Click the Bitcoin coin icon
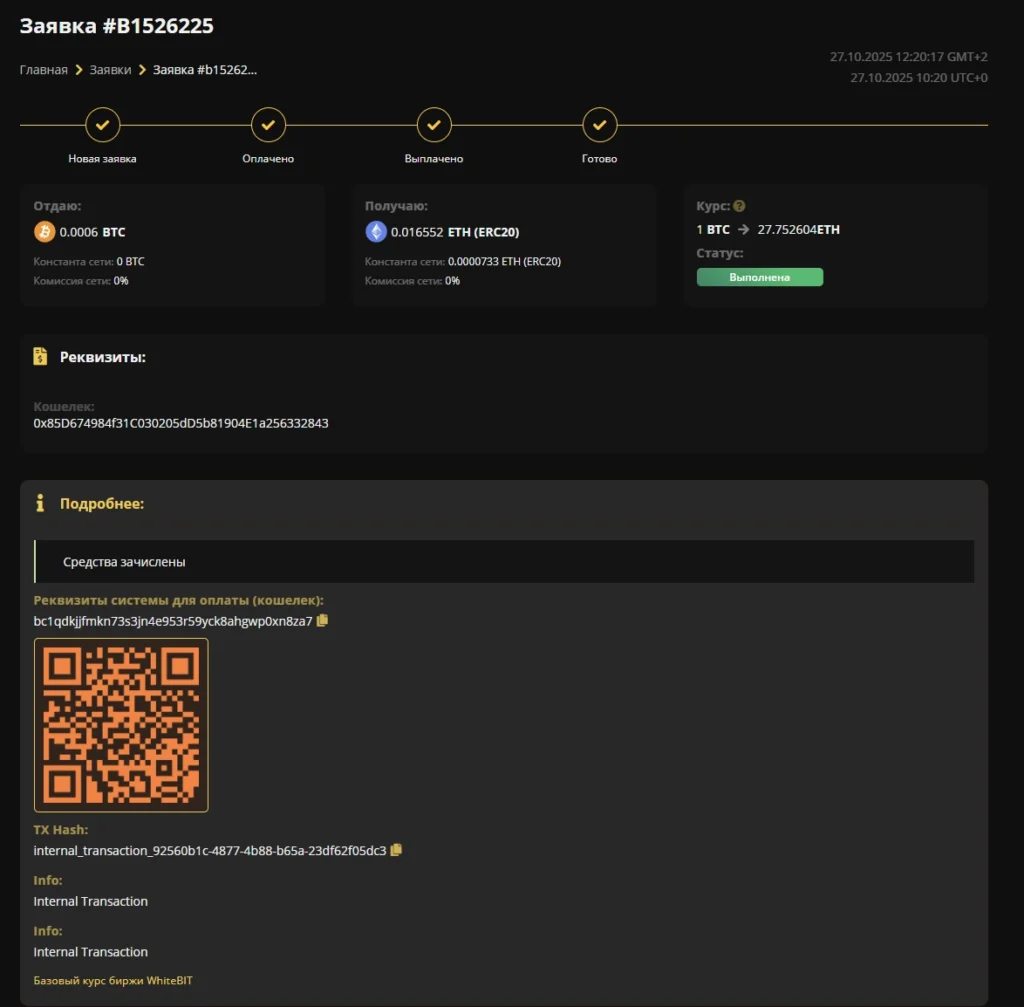Image resolution: width=1024 pixels, height=1007 pixels. point(44,232)
